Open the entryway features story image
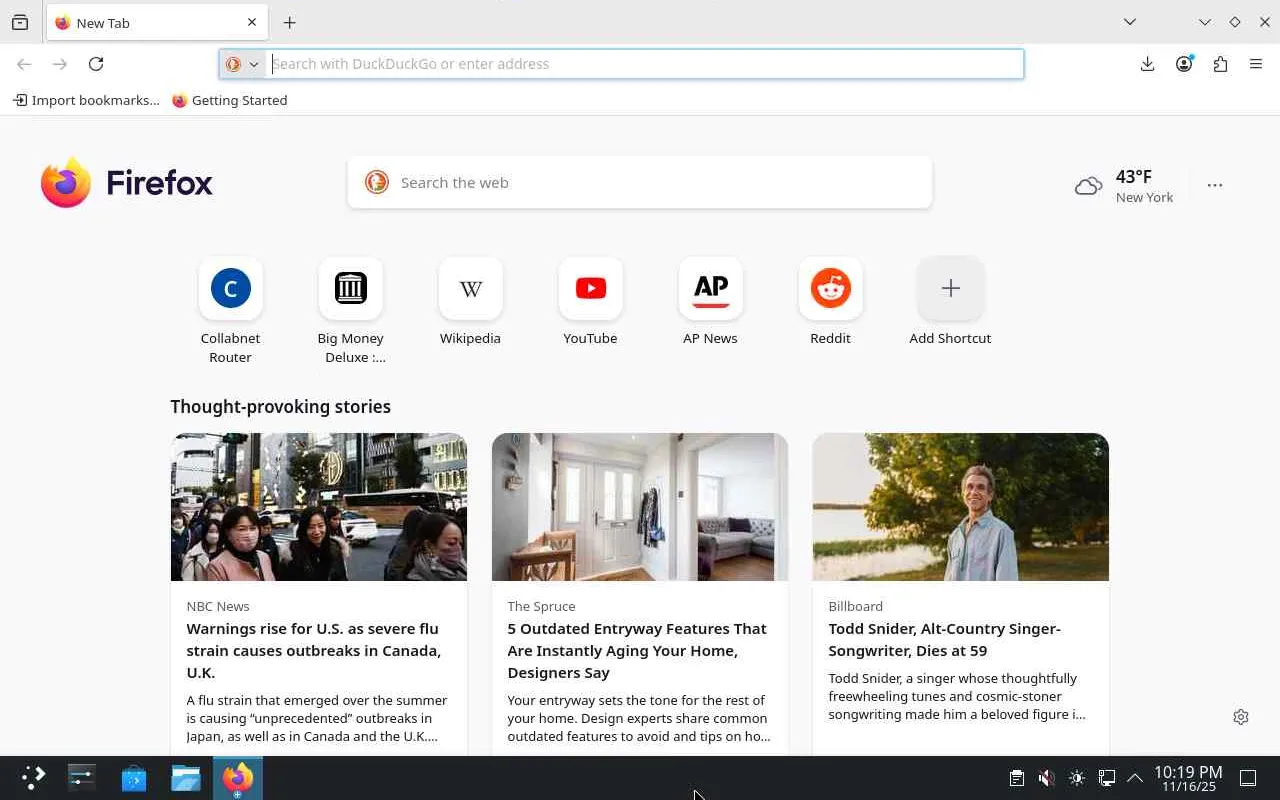The image size is (1280, 800). tap(640, 507)
